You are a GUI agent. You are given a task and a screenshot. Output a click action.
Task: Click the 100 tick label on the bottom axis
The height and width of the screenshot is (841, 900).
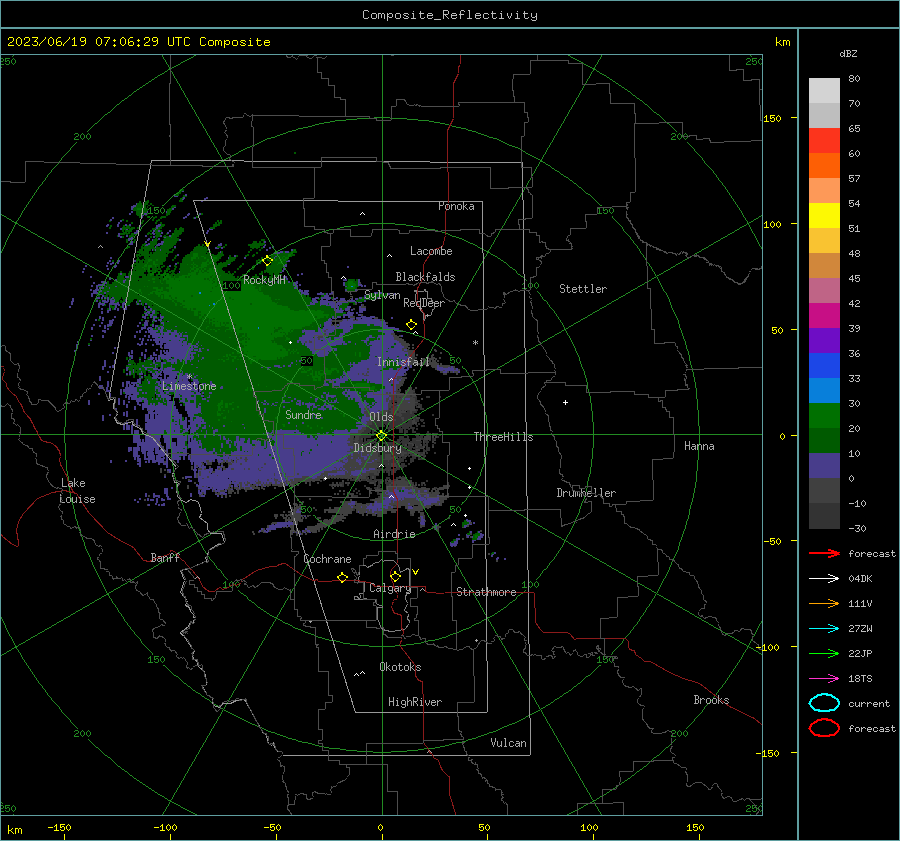pos(589,827)
